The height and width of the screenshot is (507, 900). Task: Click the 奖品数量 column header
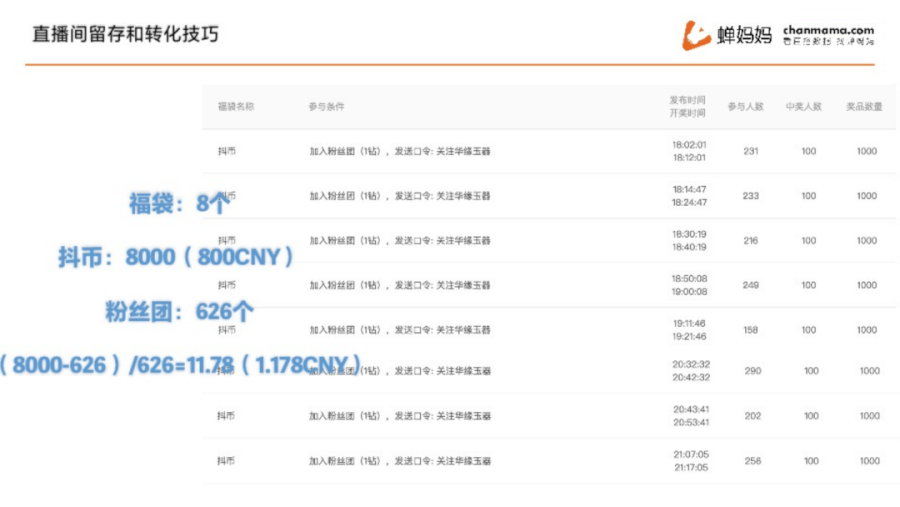click(864, 106)
